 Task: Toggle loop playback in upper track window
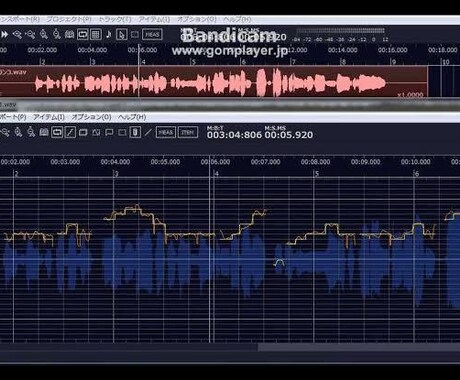tap(82, 34)
